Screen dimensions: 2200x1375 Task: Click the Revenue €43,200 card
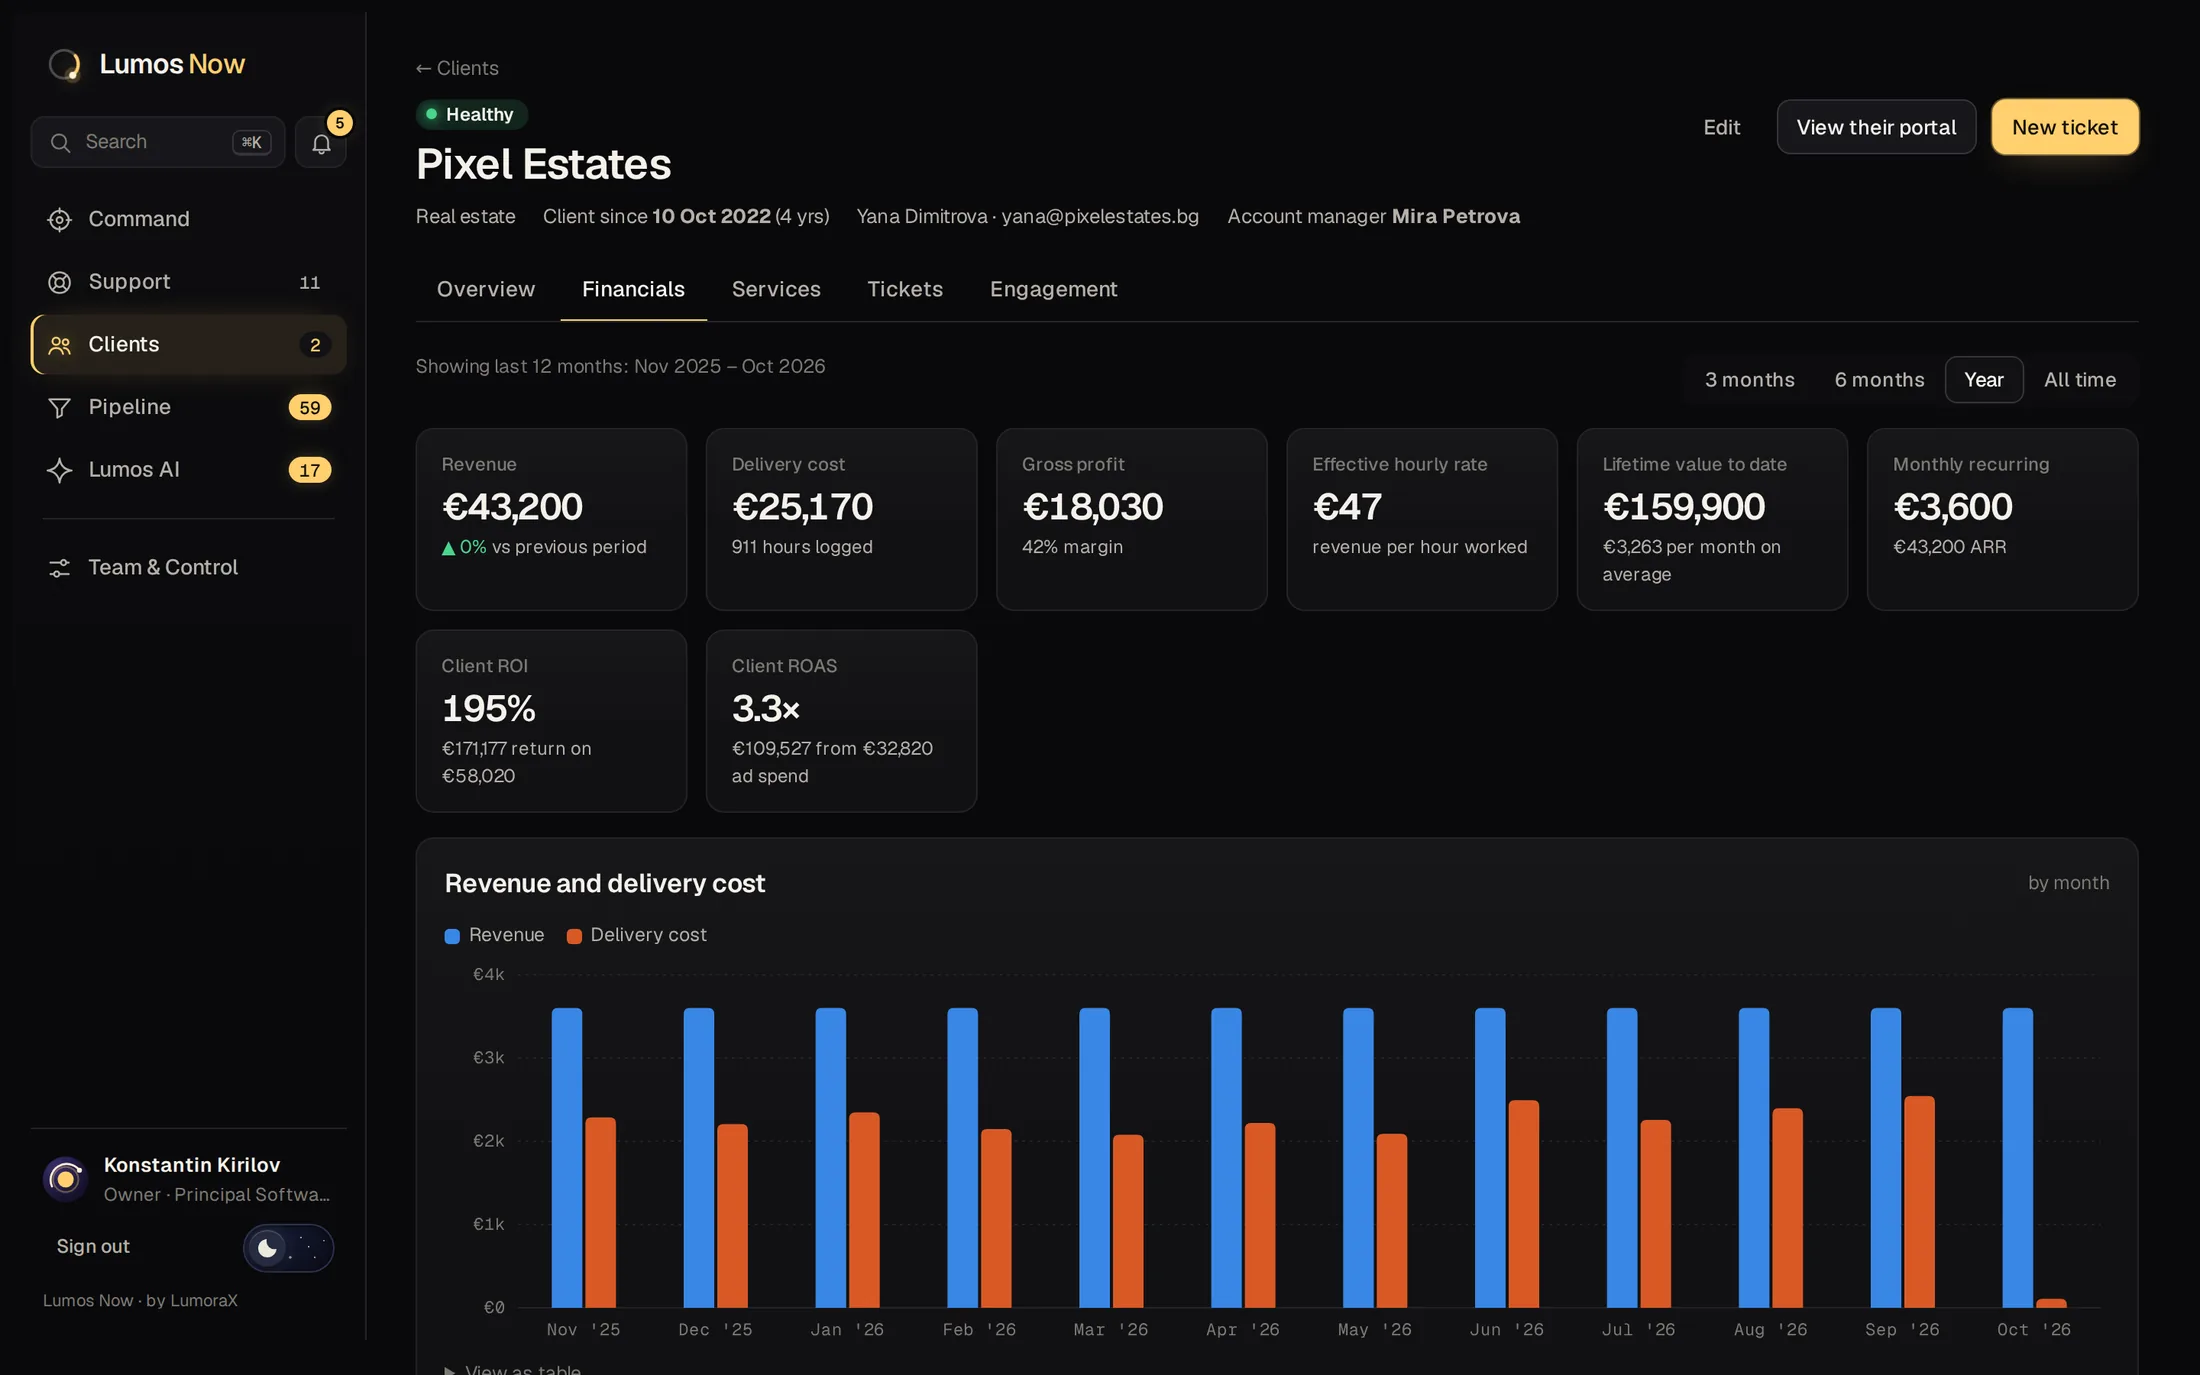[x=551, y=519]
